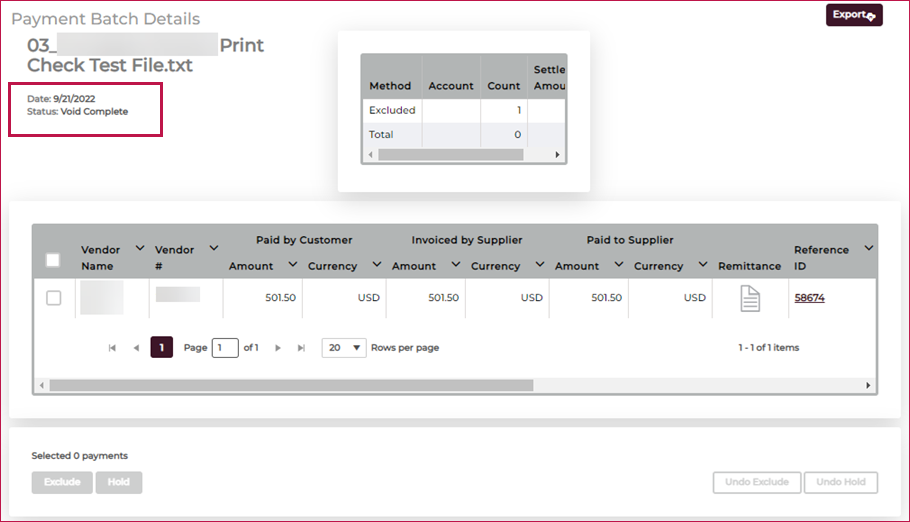Open Paid to Supplier Amount column chevron

point(619,264)
